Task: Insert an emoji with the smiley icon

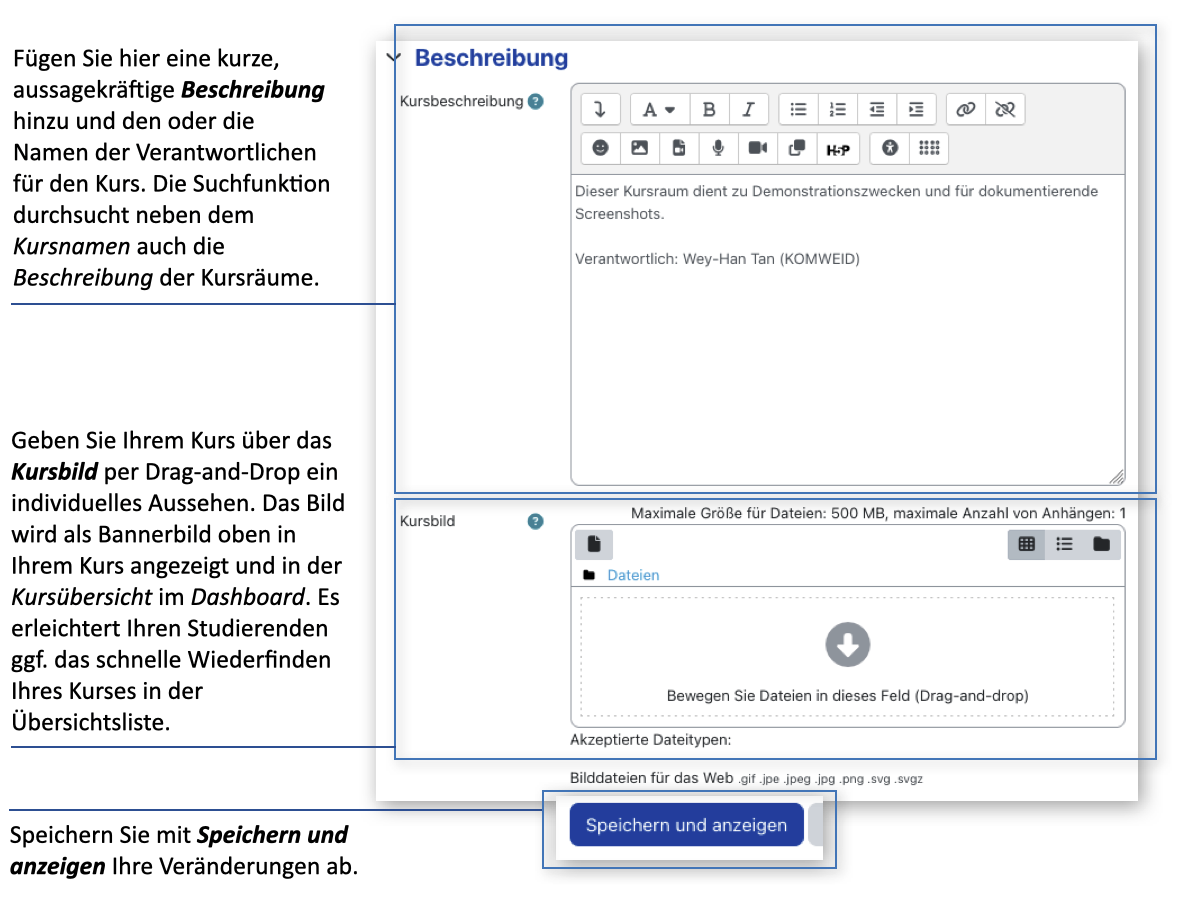Action: coord(600,148)
